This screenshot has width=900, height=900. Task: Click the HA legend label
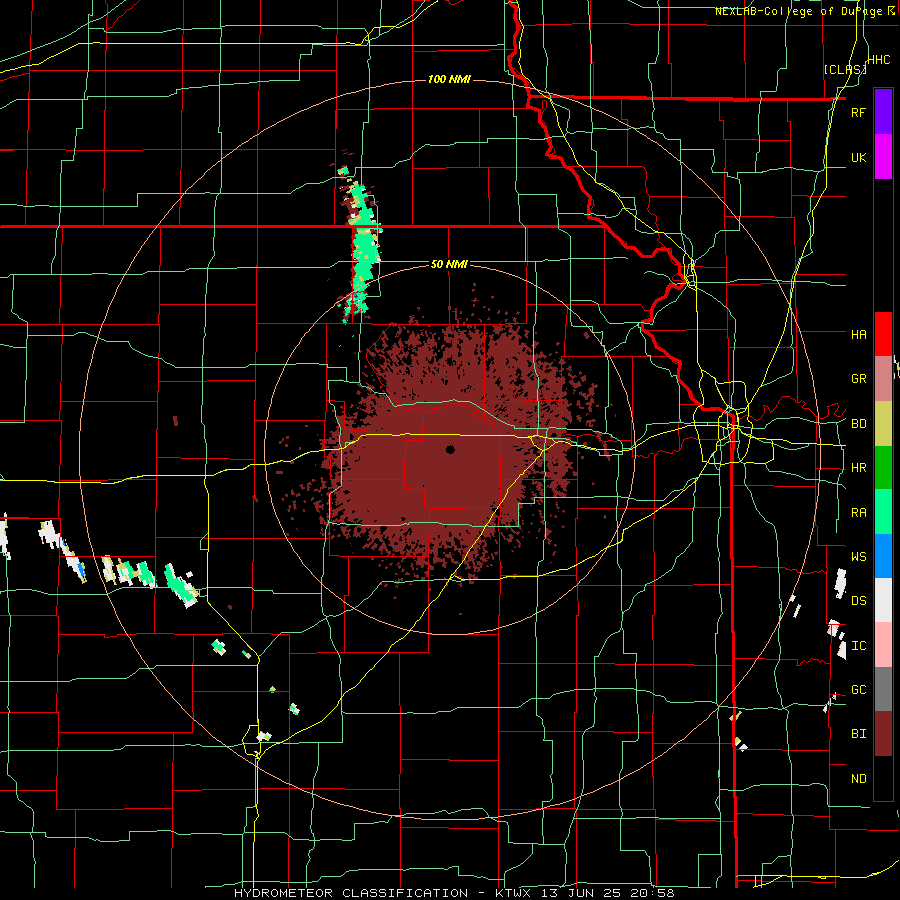858,334
